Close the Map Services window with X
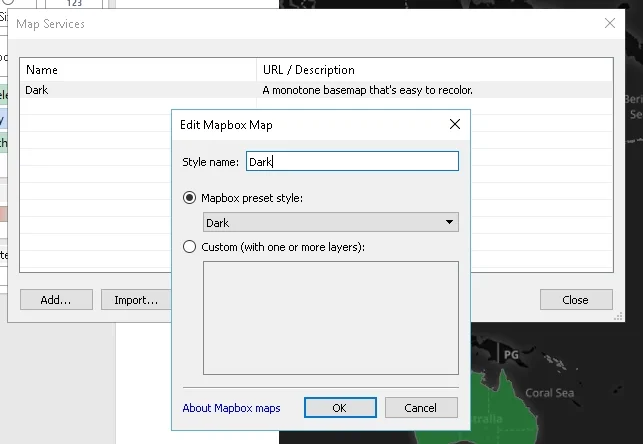Viewport: 643px width, 444px height. (x=610, y=23)
